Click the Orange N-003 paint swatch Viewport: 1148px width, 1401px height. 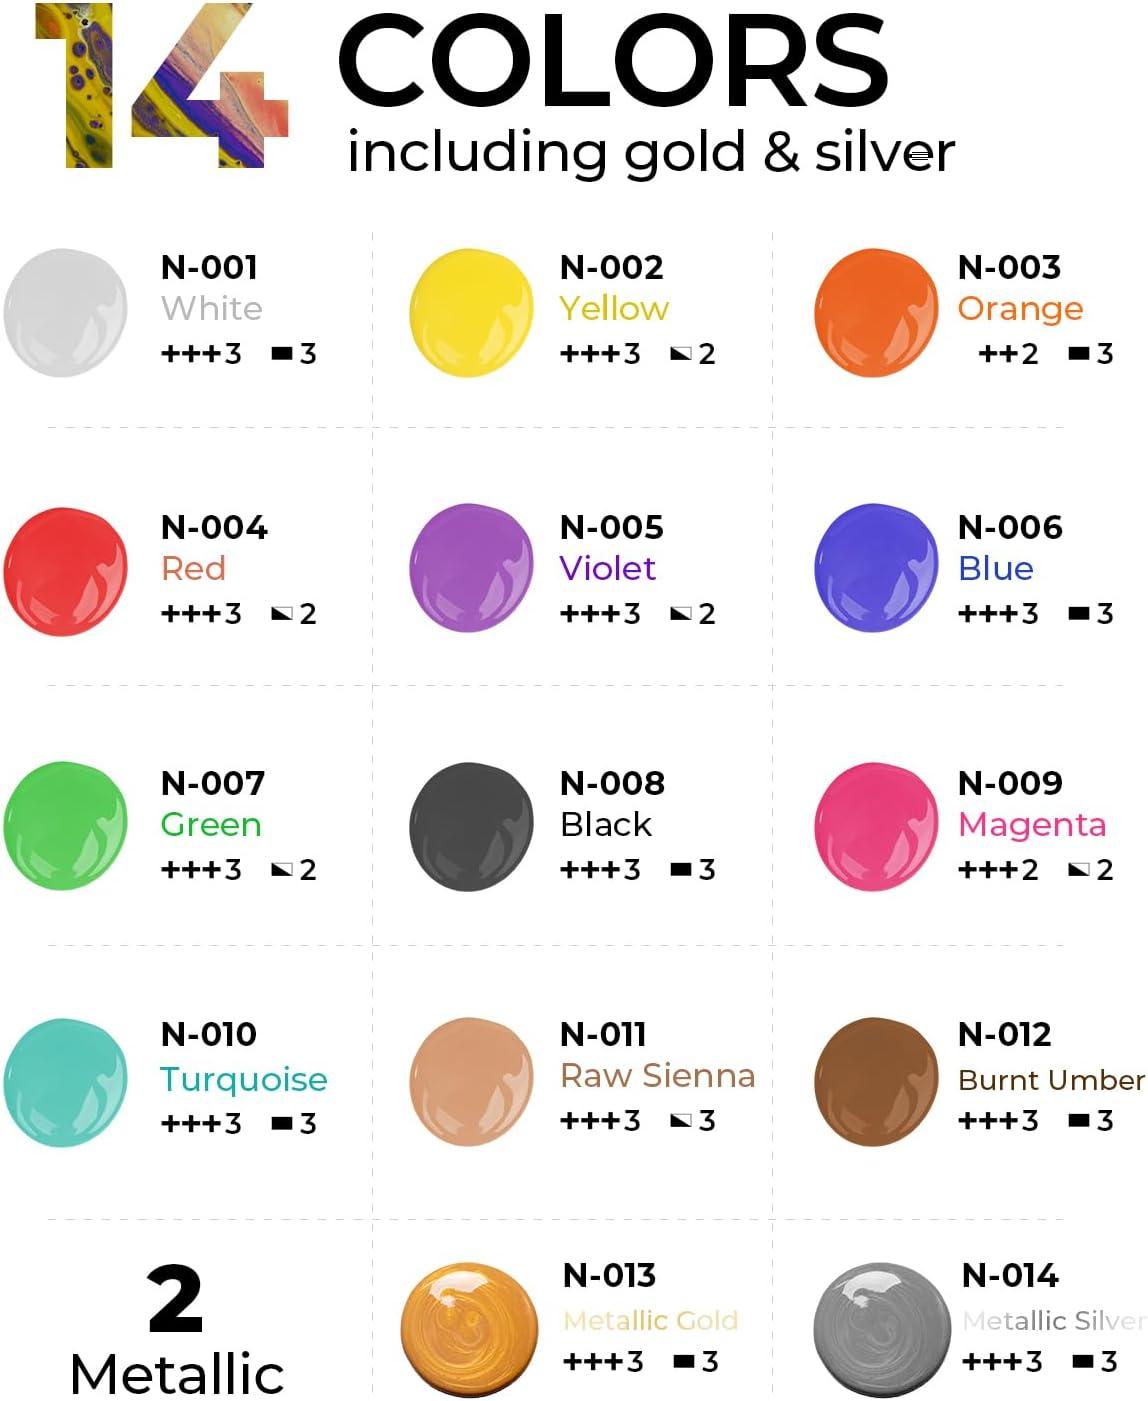coord(877,313)
